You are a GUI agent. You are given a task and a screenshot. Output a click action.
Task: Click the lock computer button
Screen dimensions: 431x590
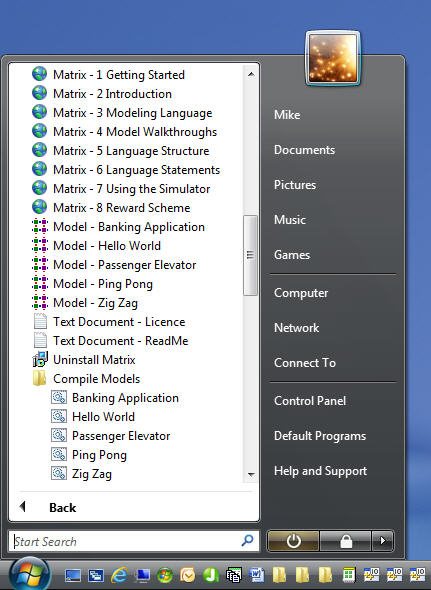point(346,541)
